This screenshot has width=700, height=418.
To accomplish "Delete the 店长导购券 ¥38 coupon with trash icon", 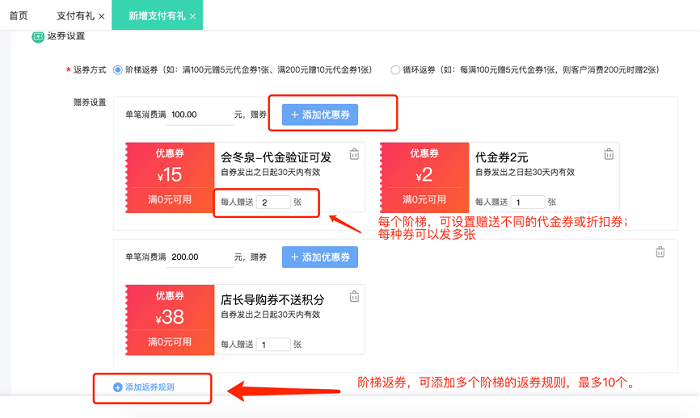I will (354, 297).
